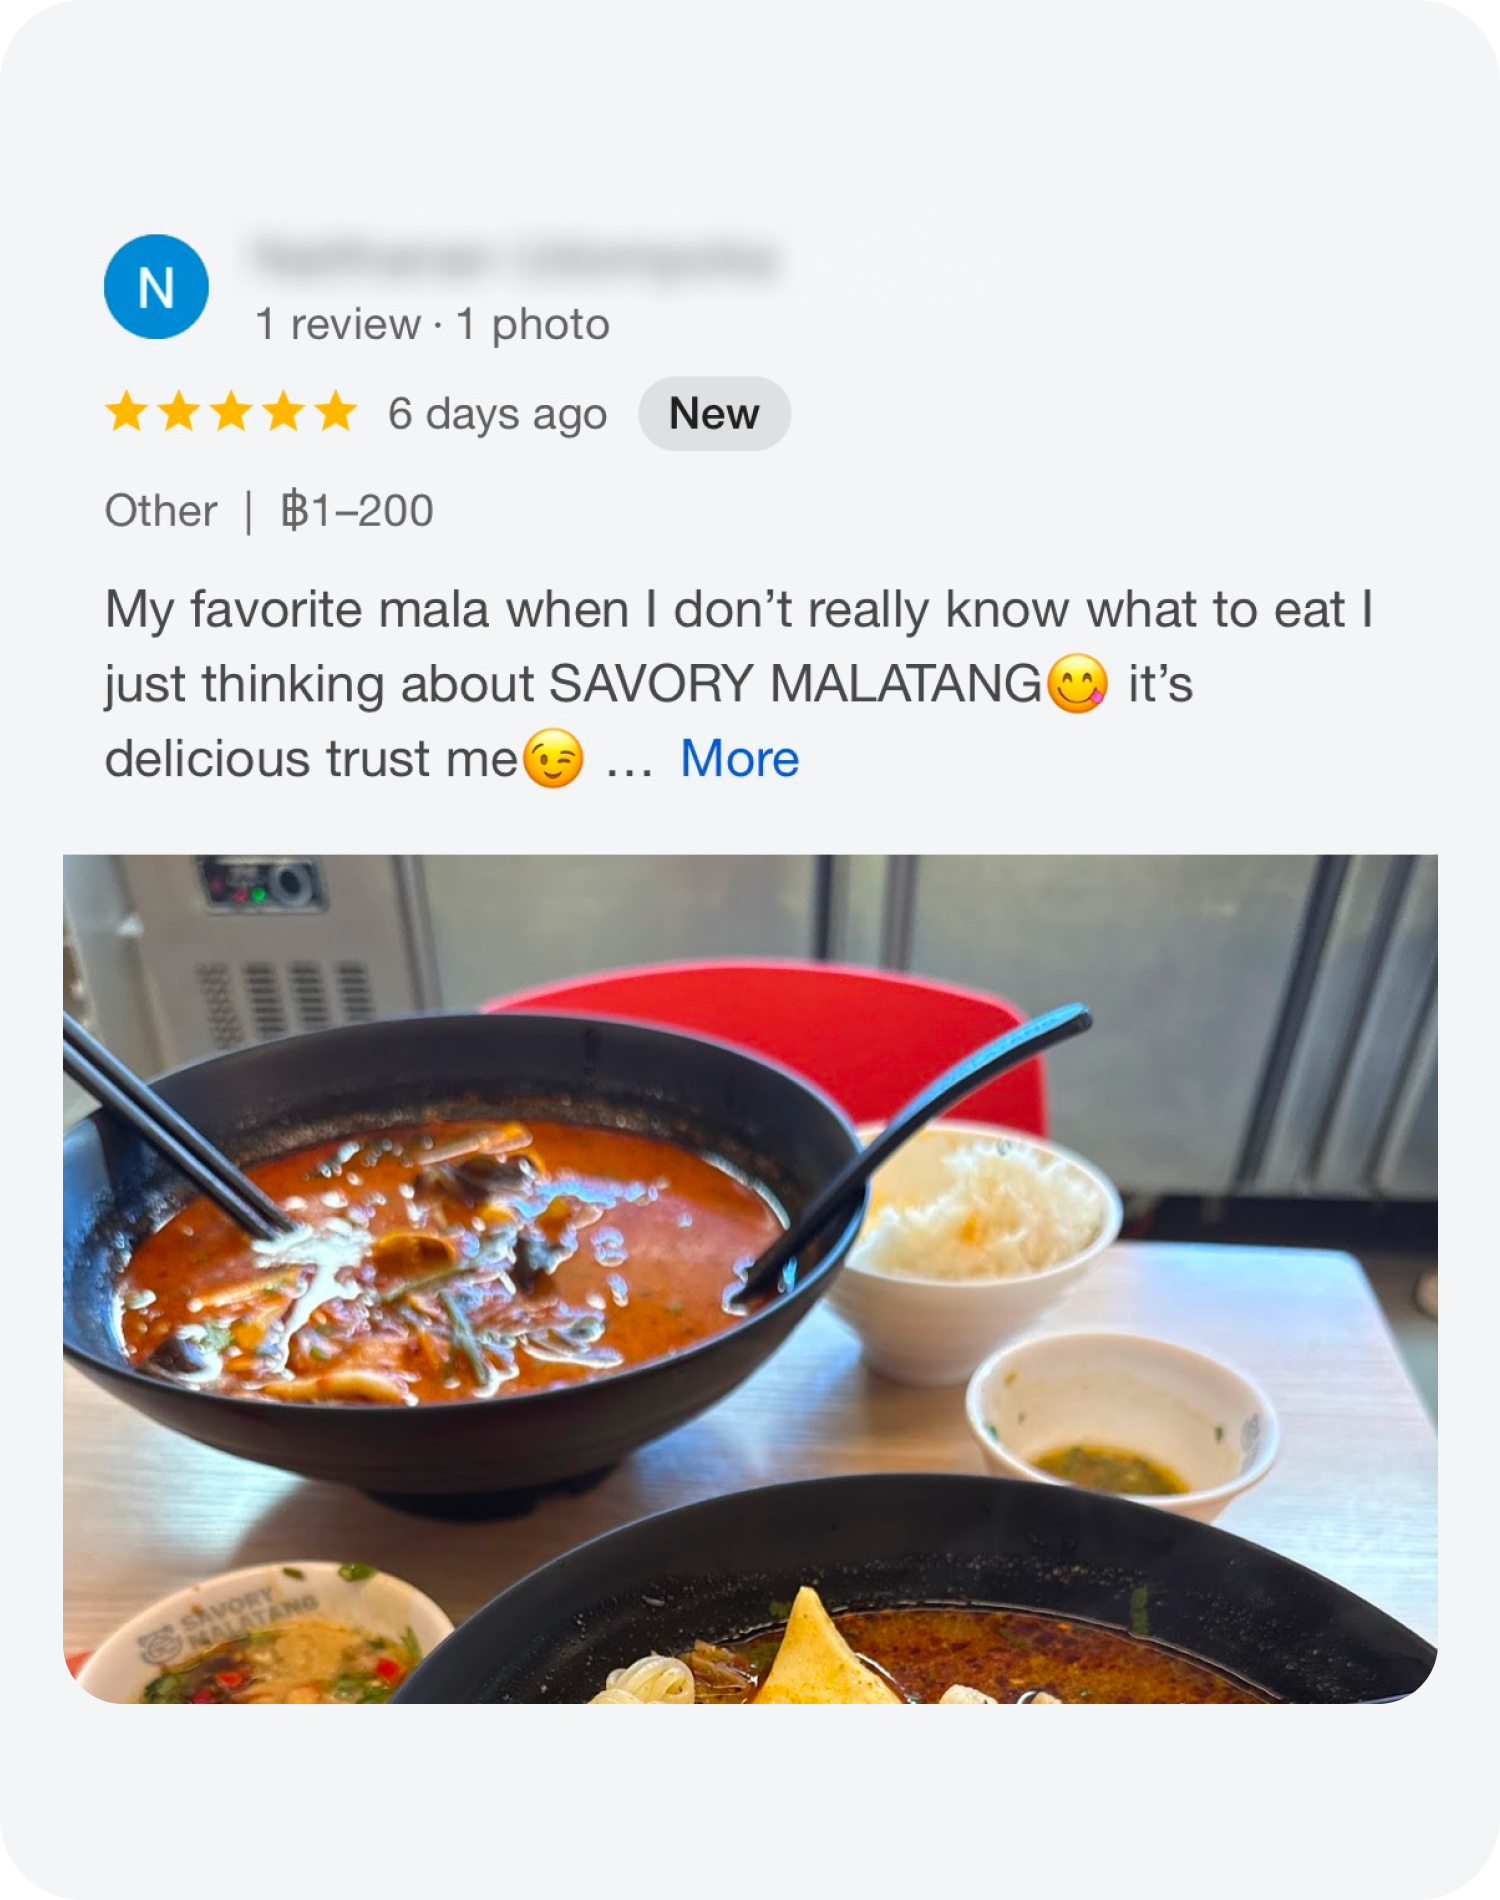Screen dimensions: 1500x1900
Task: Click the "My favorite mala" review text
Action: tap(300, 610)
